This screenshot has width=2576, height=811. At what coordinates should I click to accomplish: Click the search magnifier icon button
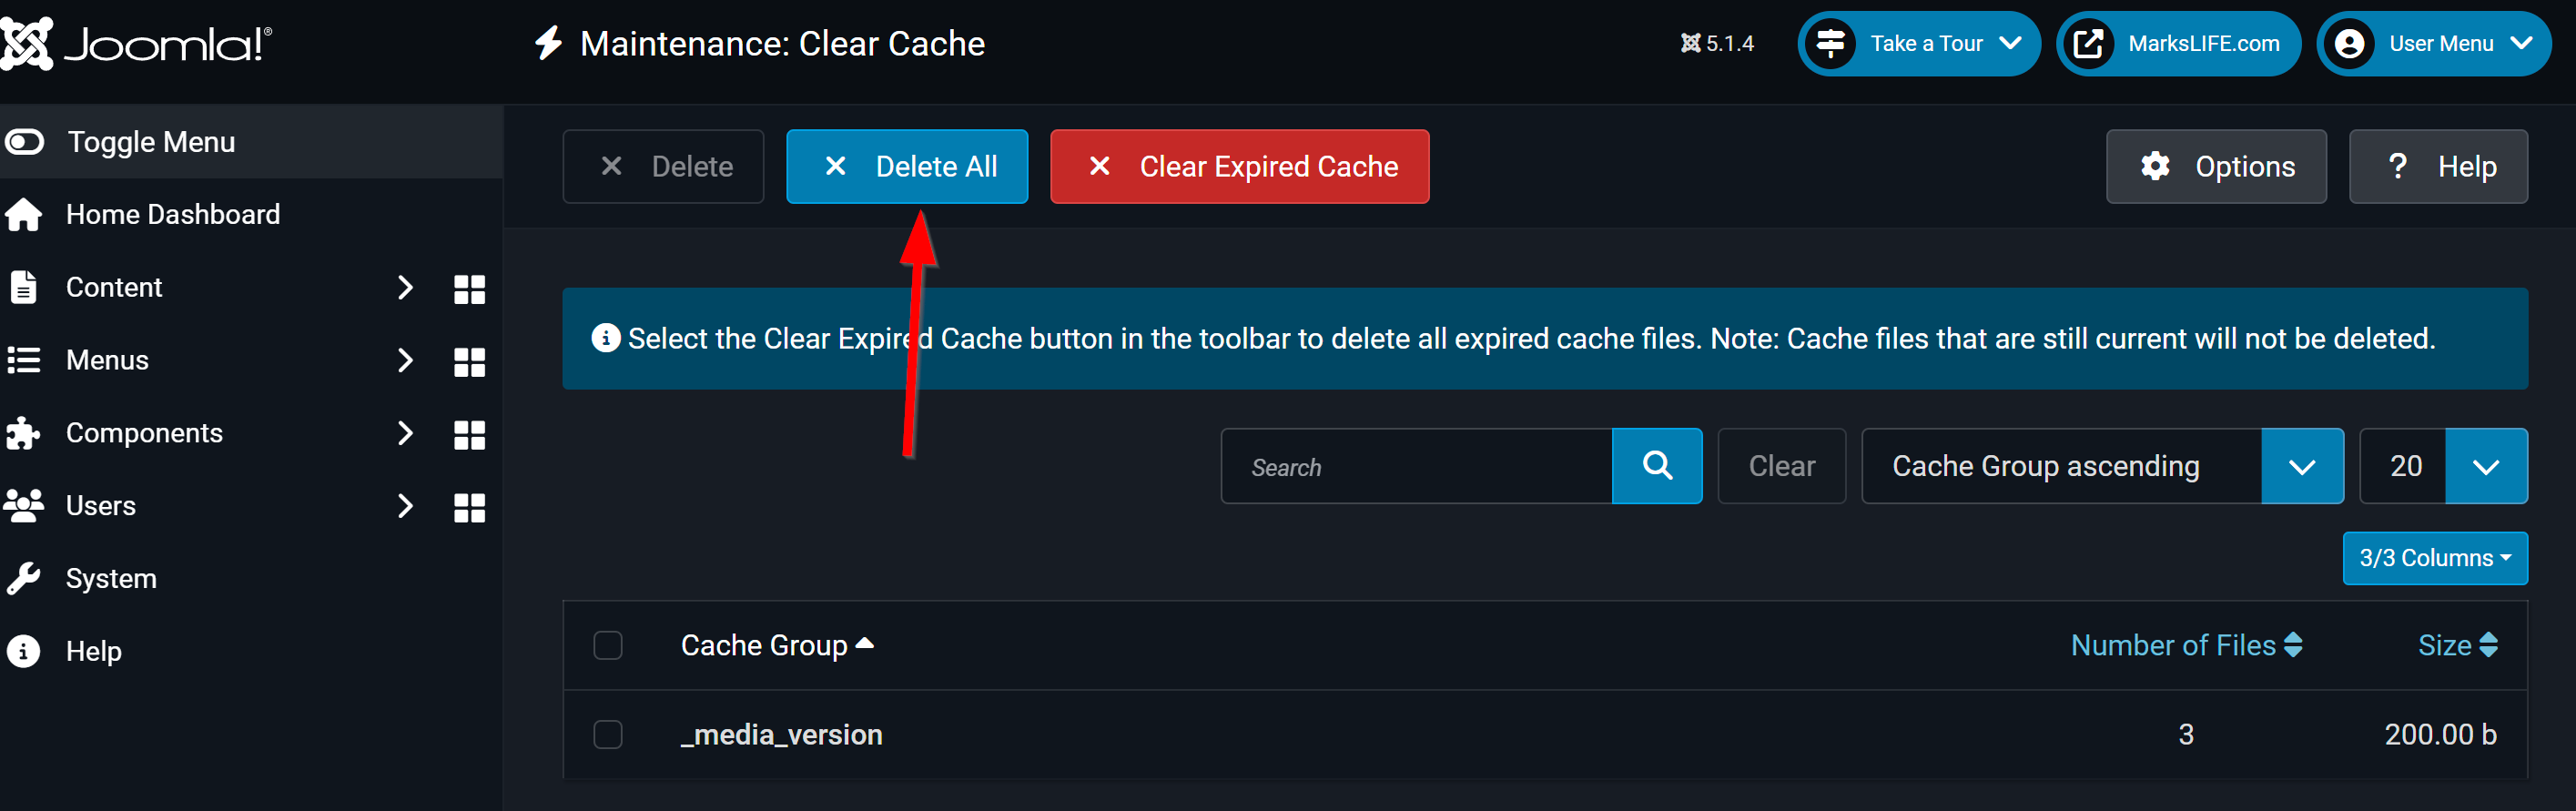1657,466
